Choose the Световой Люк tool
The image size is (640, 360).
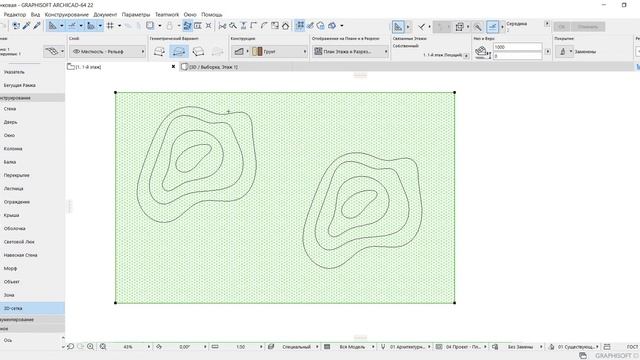[x=19, y=242]
